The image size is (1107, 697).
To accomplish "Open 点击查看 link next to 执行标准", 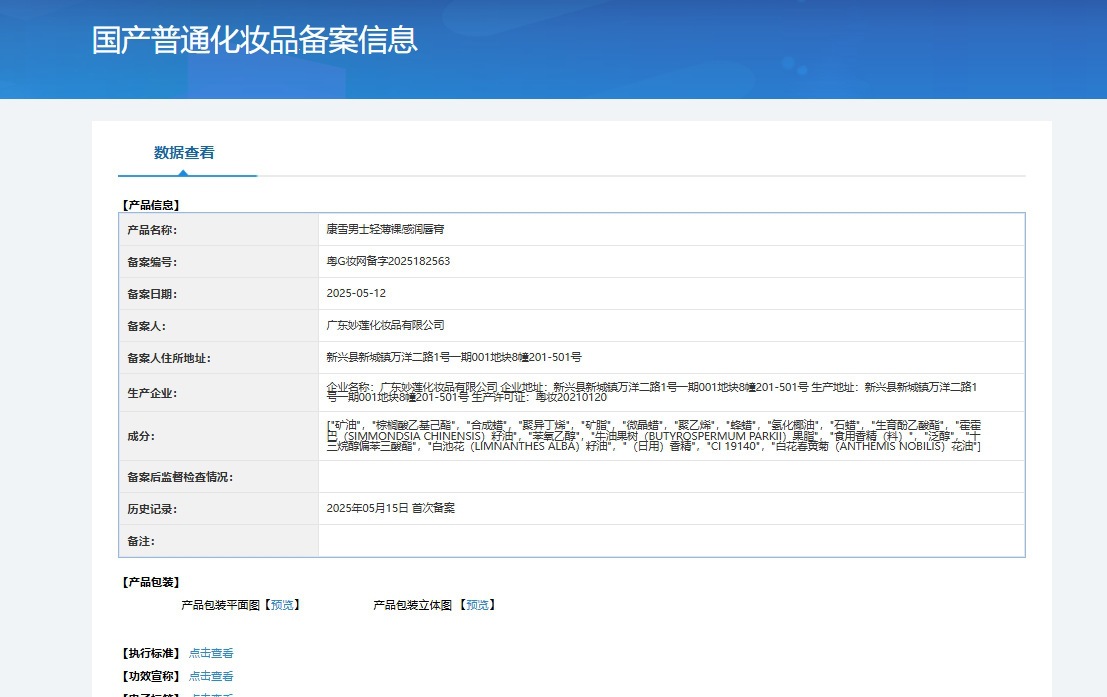I will [211, 653].
